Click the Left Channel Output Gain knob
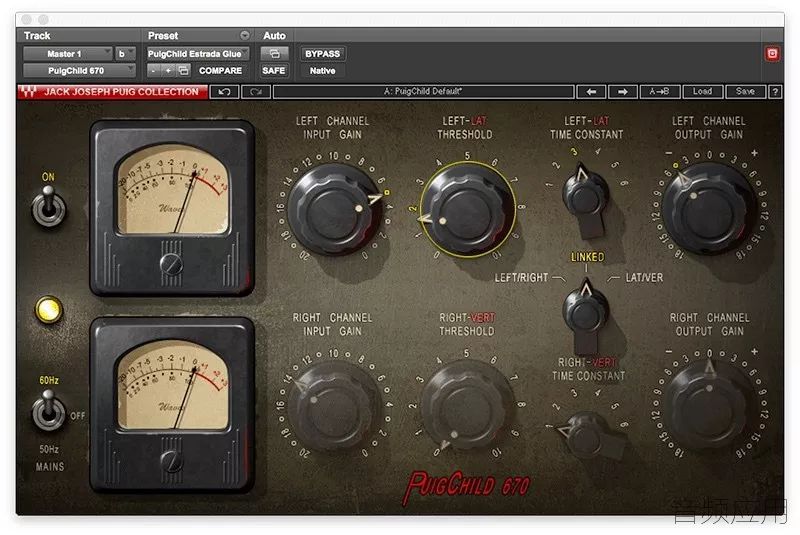The width and height of the screenshot is (800, 535). tap(709, 209)
